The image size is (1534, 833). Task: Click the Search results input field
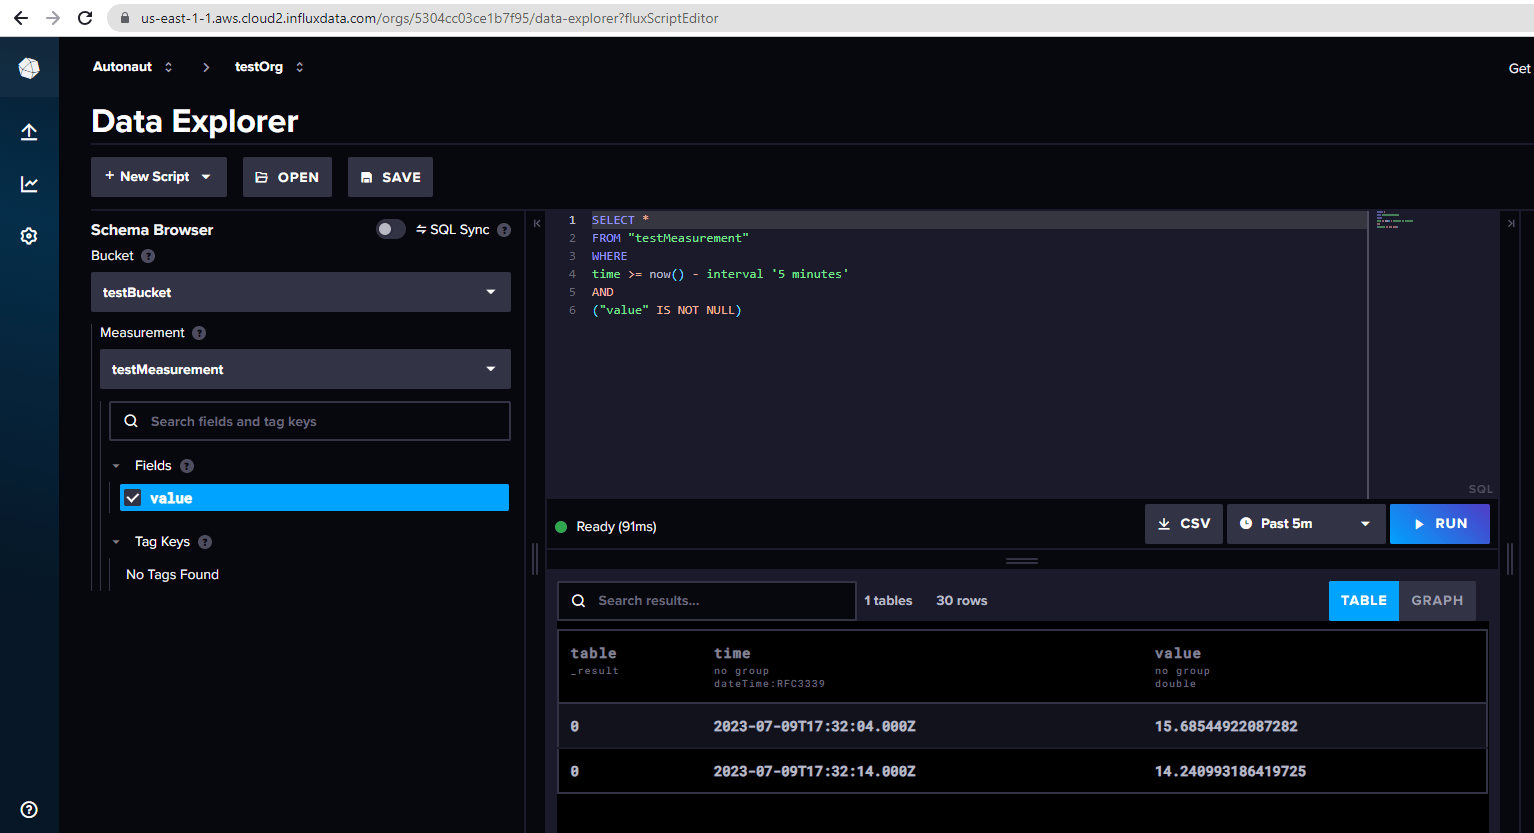click(x=706, y=600)
